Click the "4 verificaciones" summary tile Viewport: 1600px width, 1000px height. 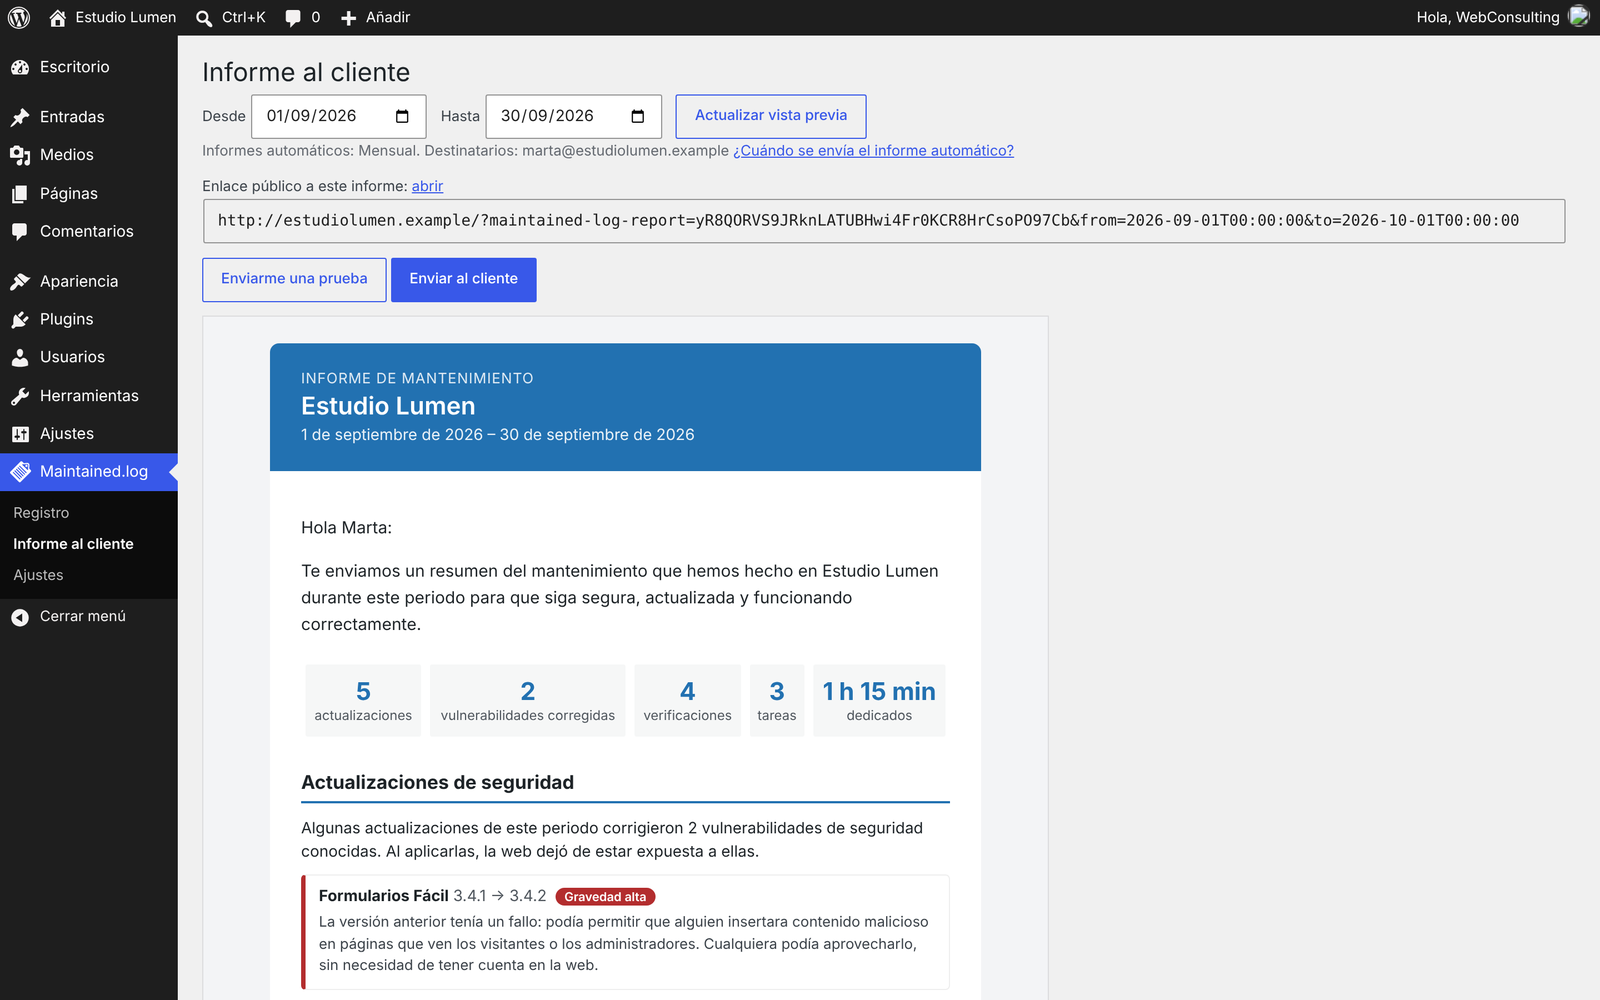[688, 701]
